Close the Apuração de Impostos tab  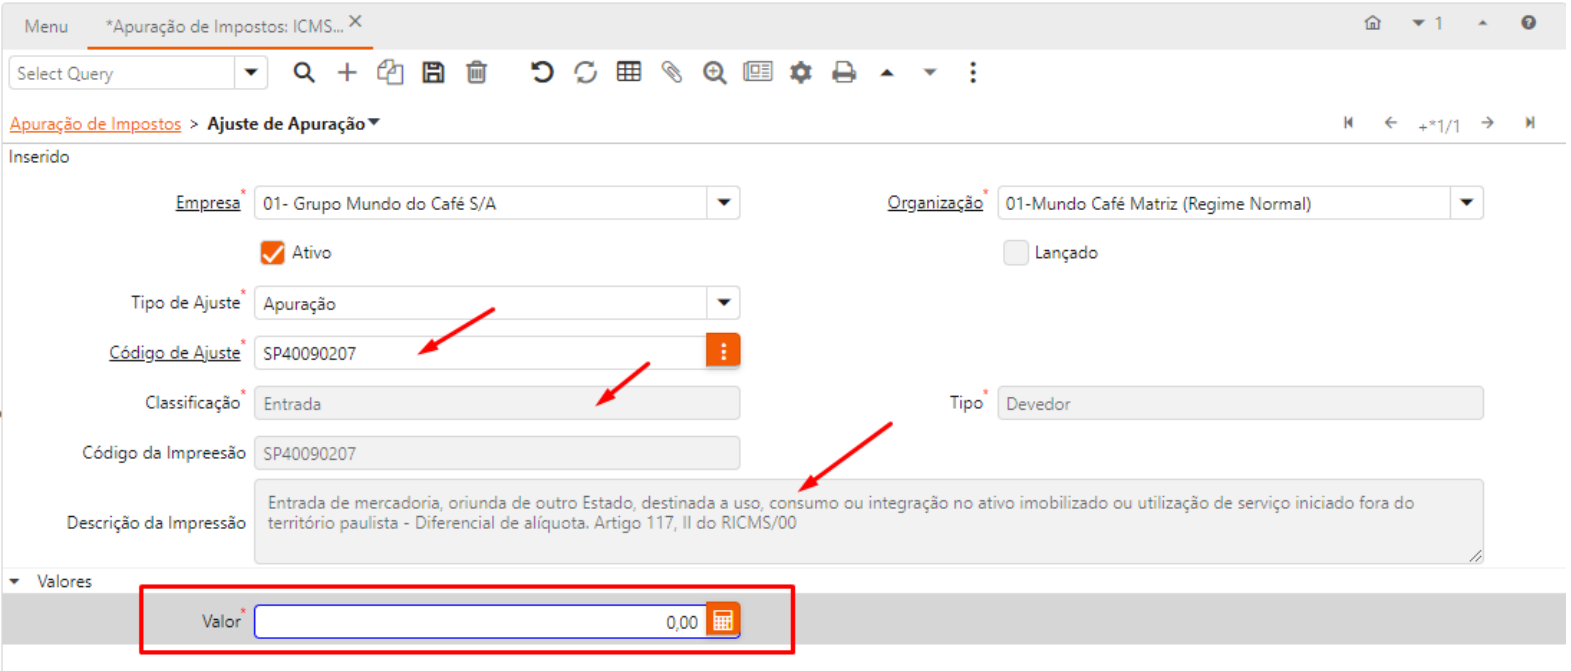click(x=356, y=21)
